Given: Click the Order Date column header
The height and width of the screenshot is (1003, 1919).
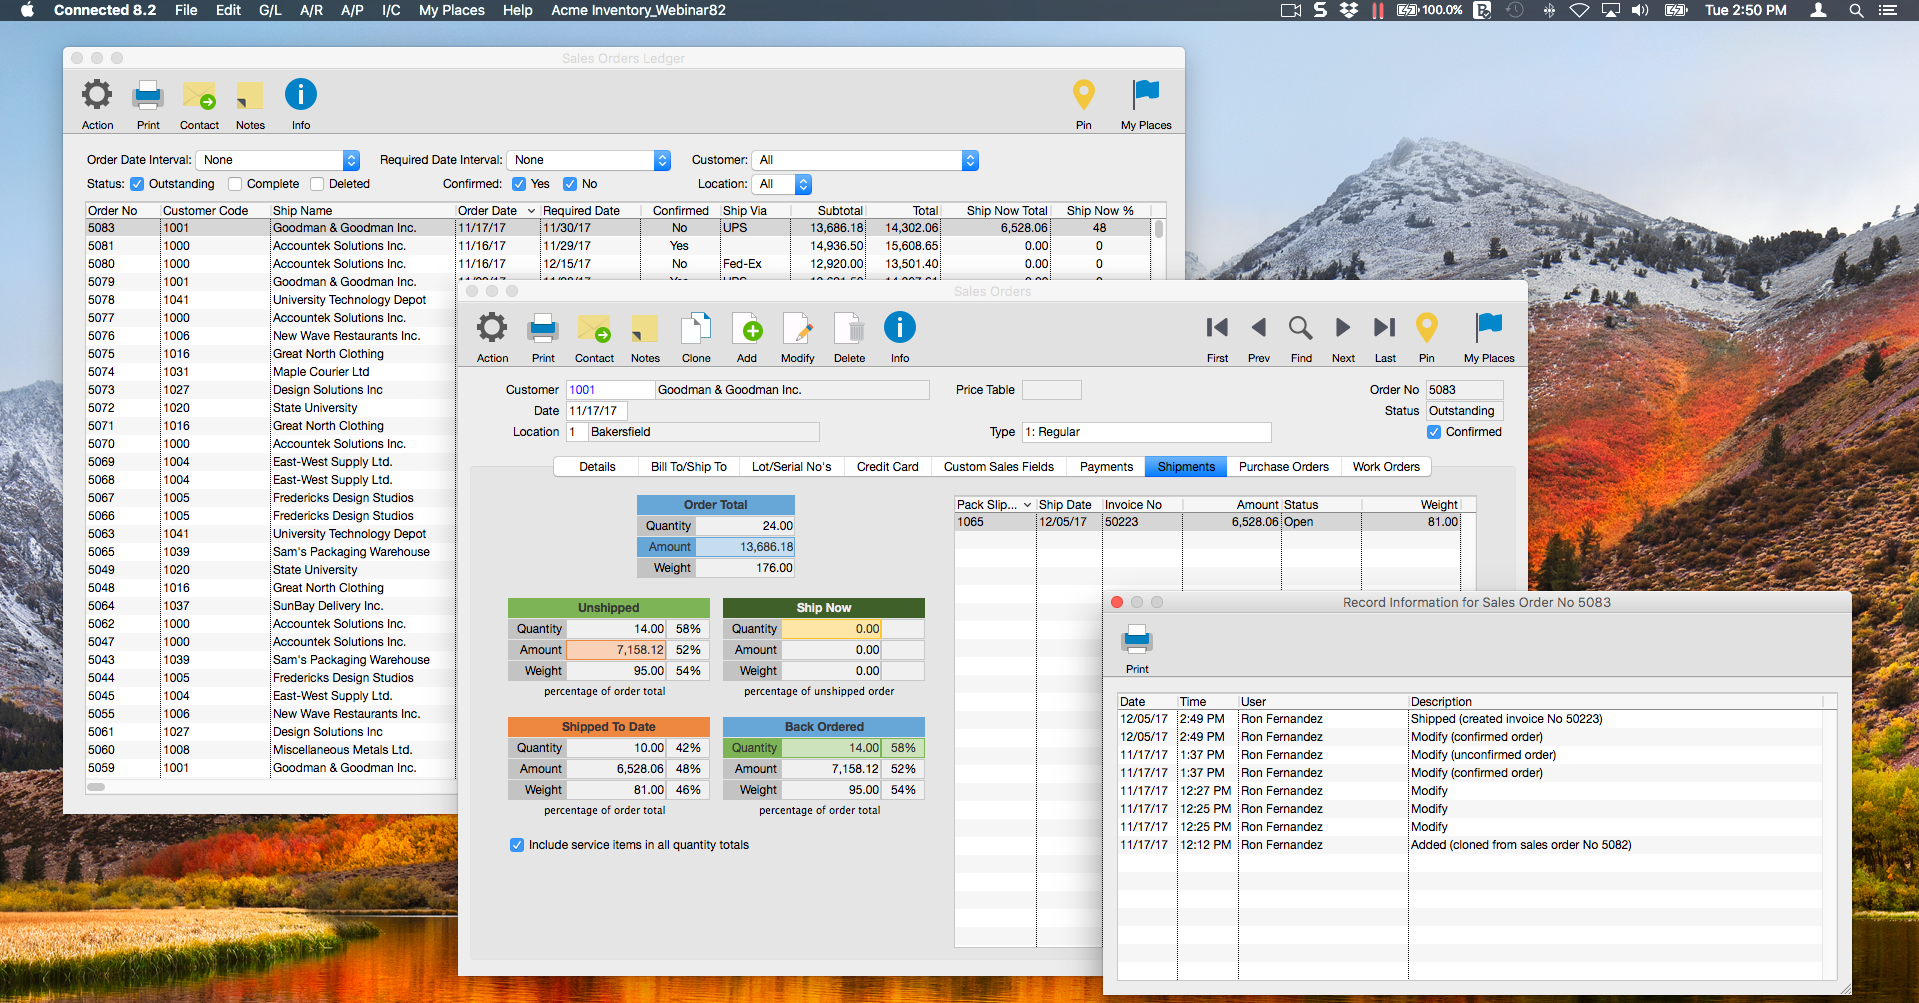Looking at the screenshot, I should pos(488,211).
